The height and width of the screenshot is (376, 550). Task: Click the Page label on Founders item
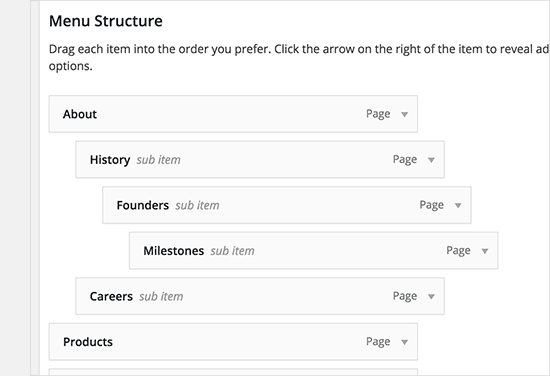(x=431, y=205)
